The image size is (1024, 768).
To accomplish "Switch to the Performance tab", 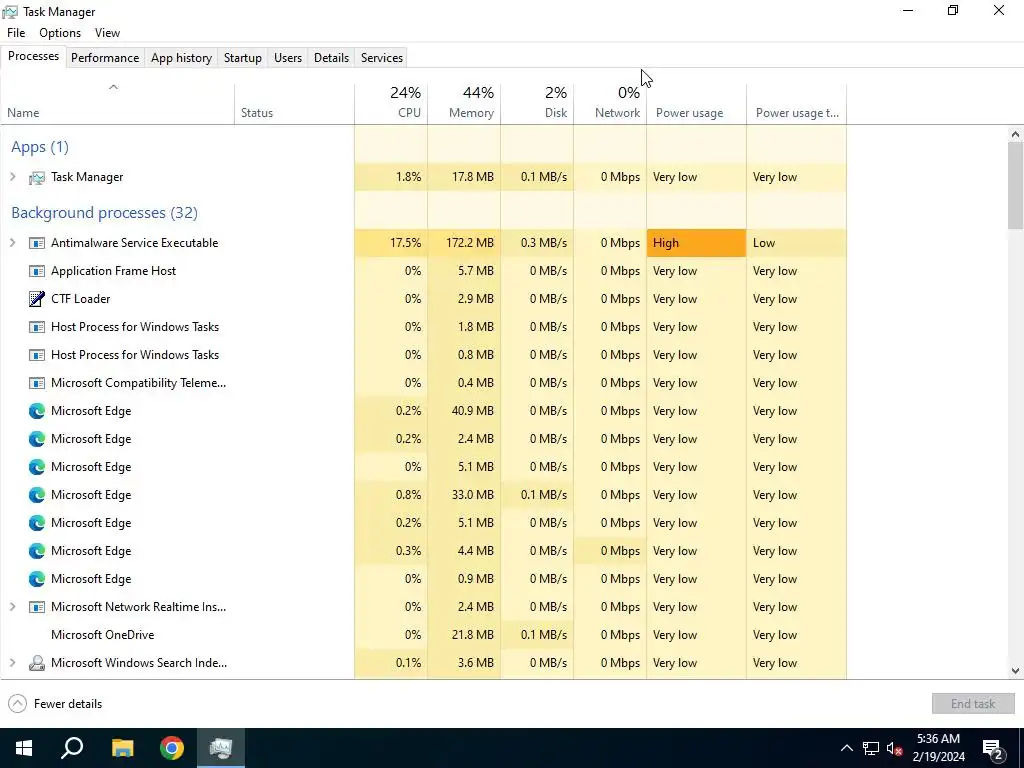I will pyautogui.click(x=105, y=57).
